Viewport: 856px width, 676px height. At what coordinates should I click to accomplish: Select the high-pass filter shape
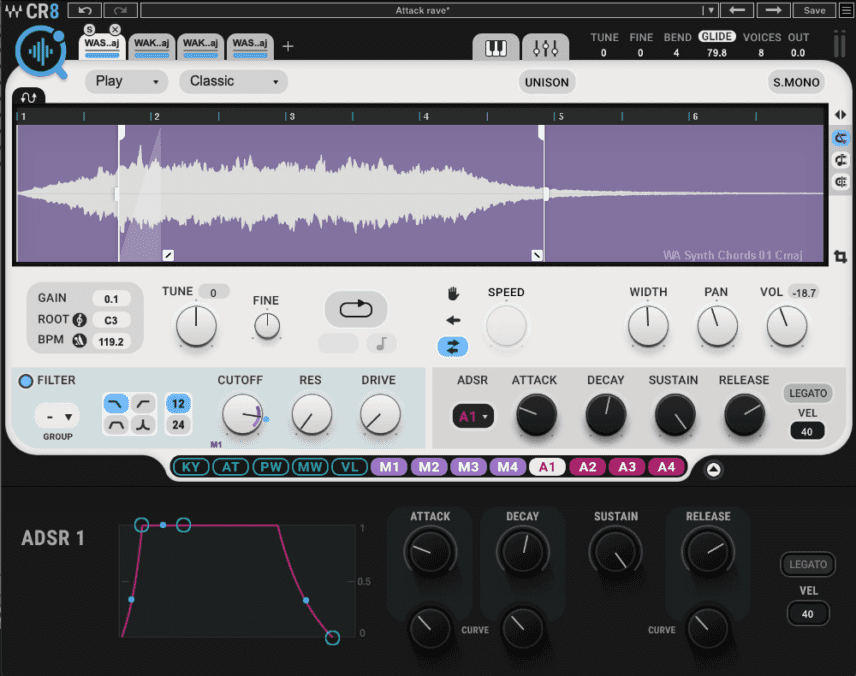(143, 404)
